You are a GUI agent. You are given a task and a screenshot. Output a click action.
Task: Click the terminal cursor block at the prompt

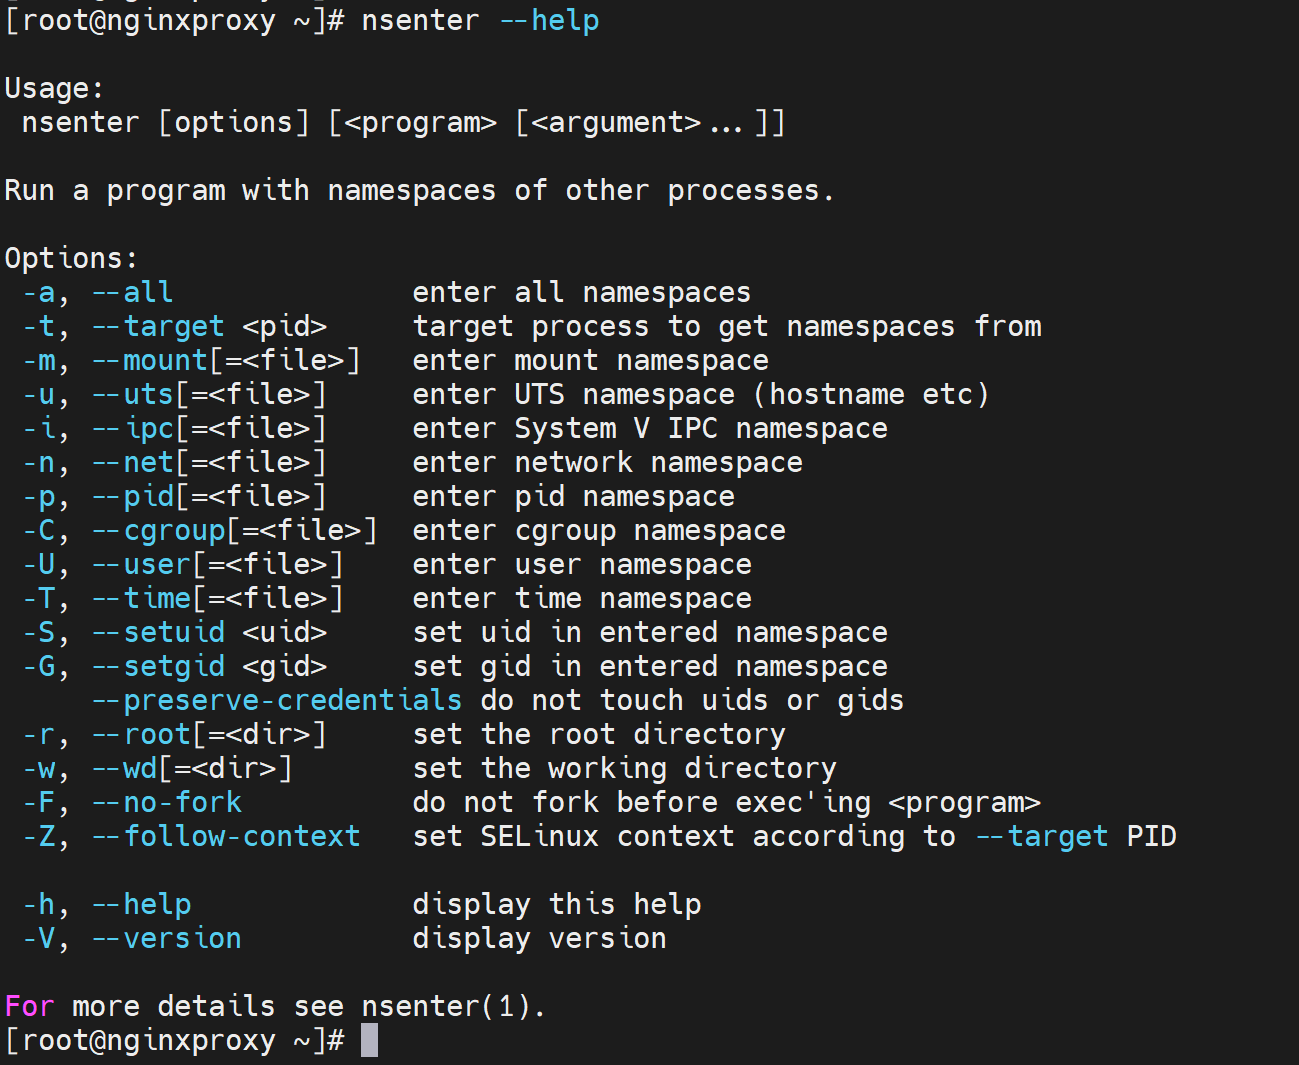[x=369, y=1040]
